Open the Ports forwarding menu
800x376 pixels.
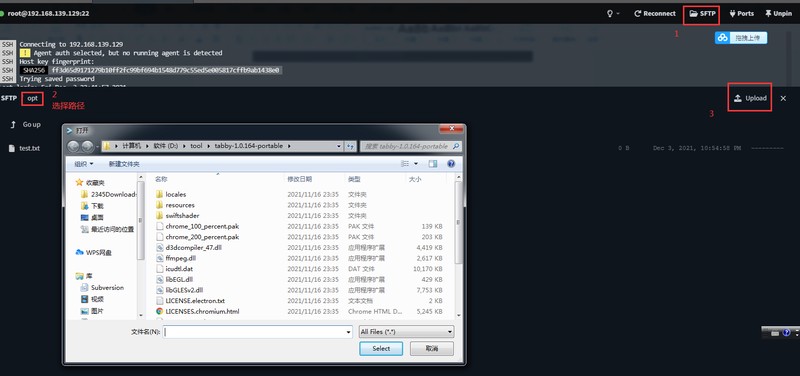click(741, 14)
